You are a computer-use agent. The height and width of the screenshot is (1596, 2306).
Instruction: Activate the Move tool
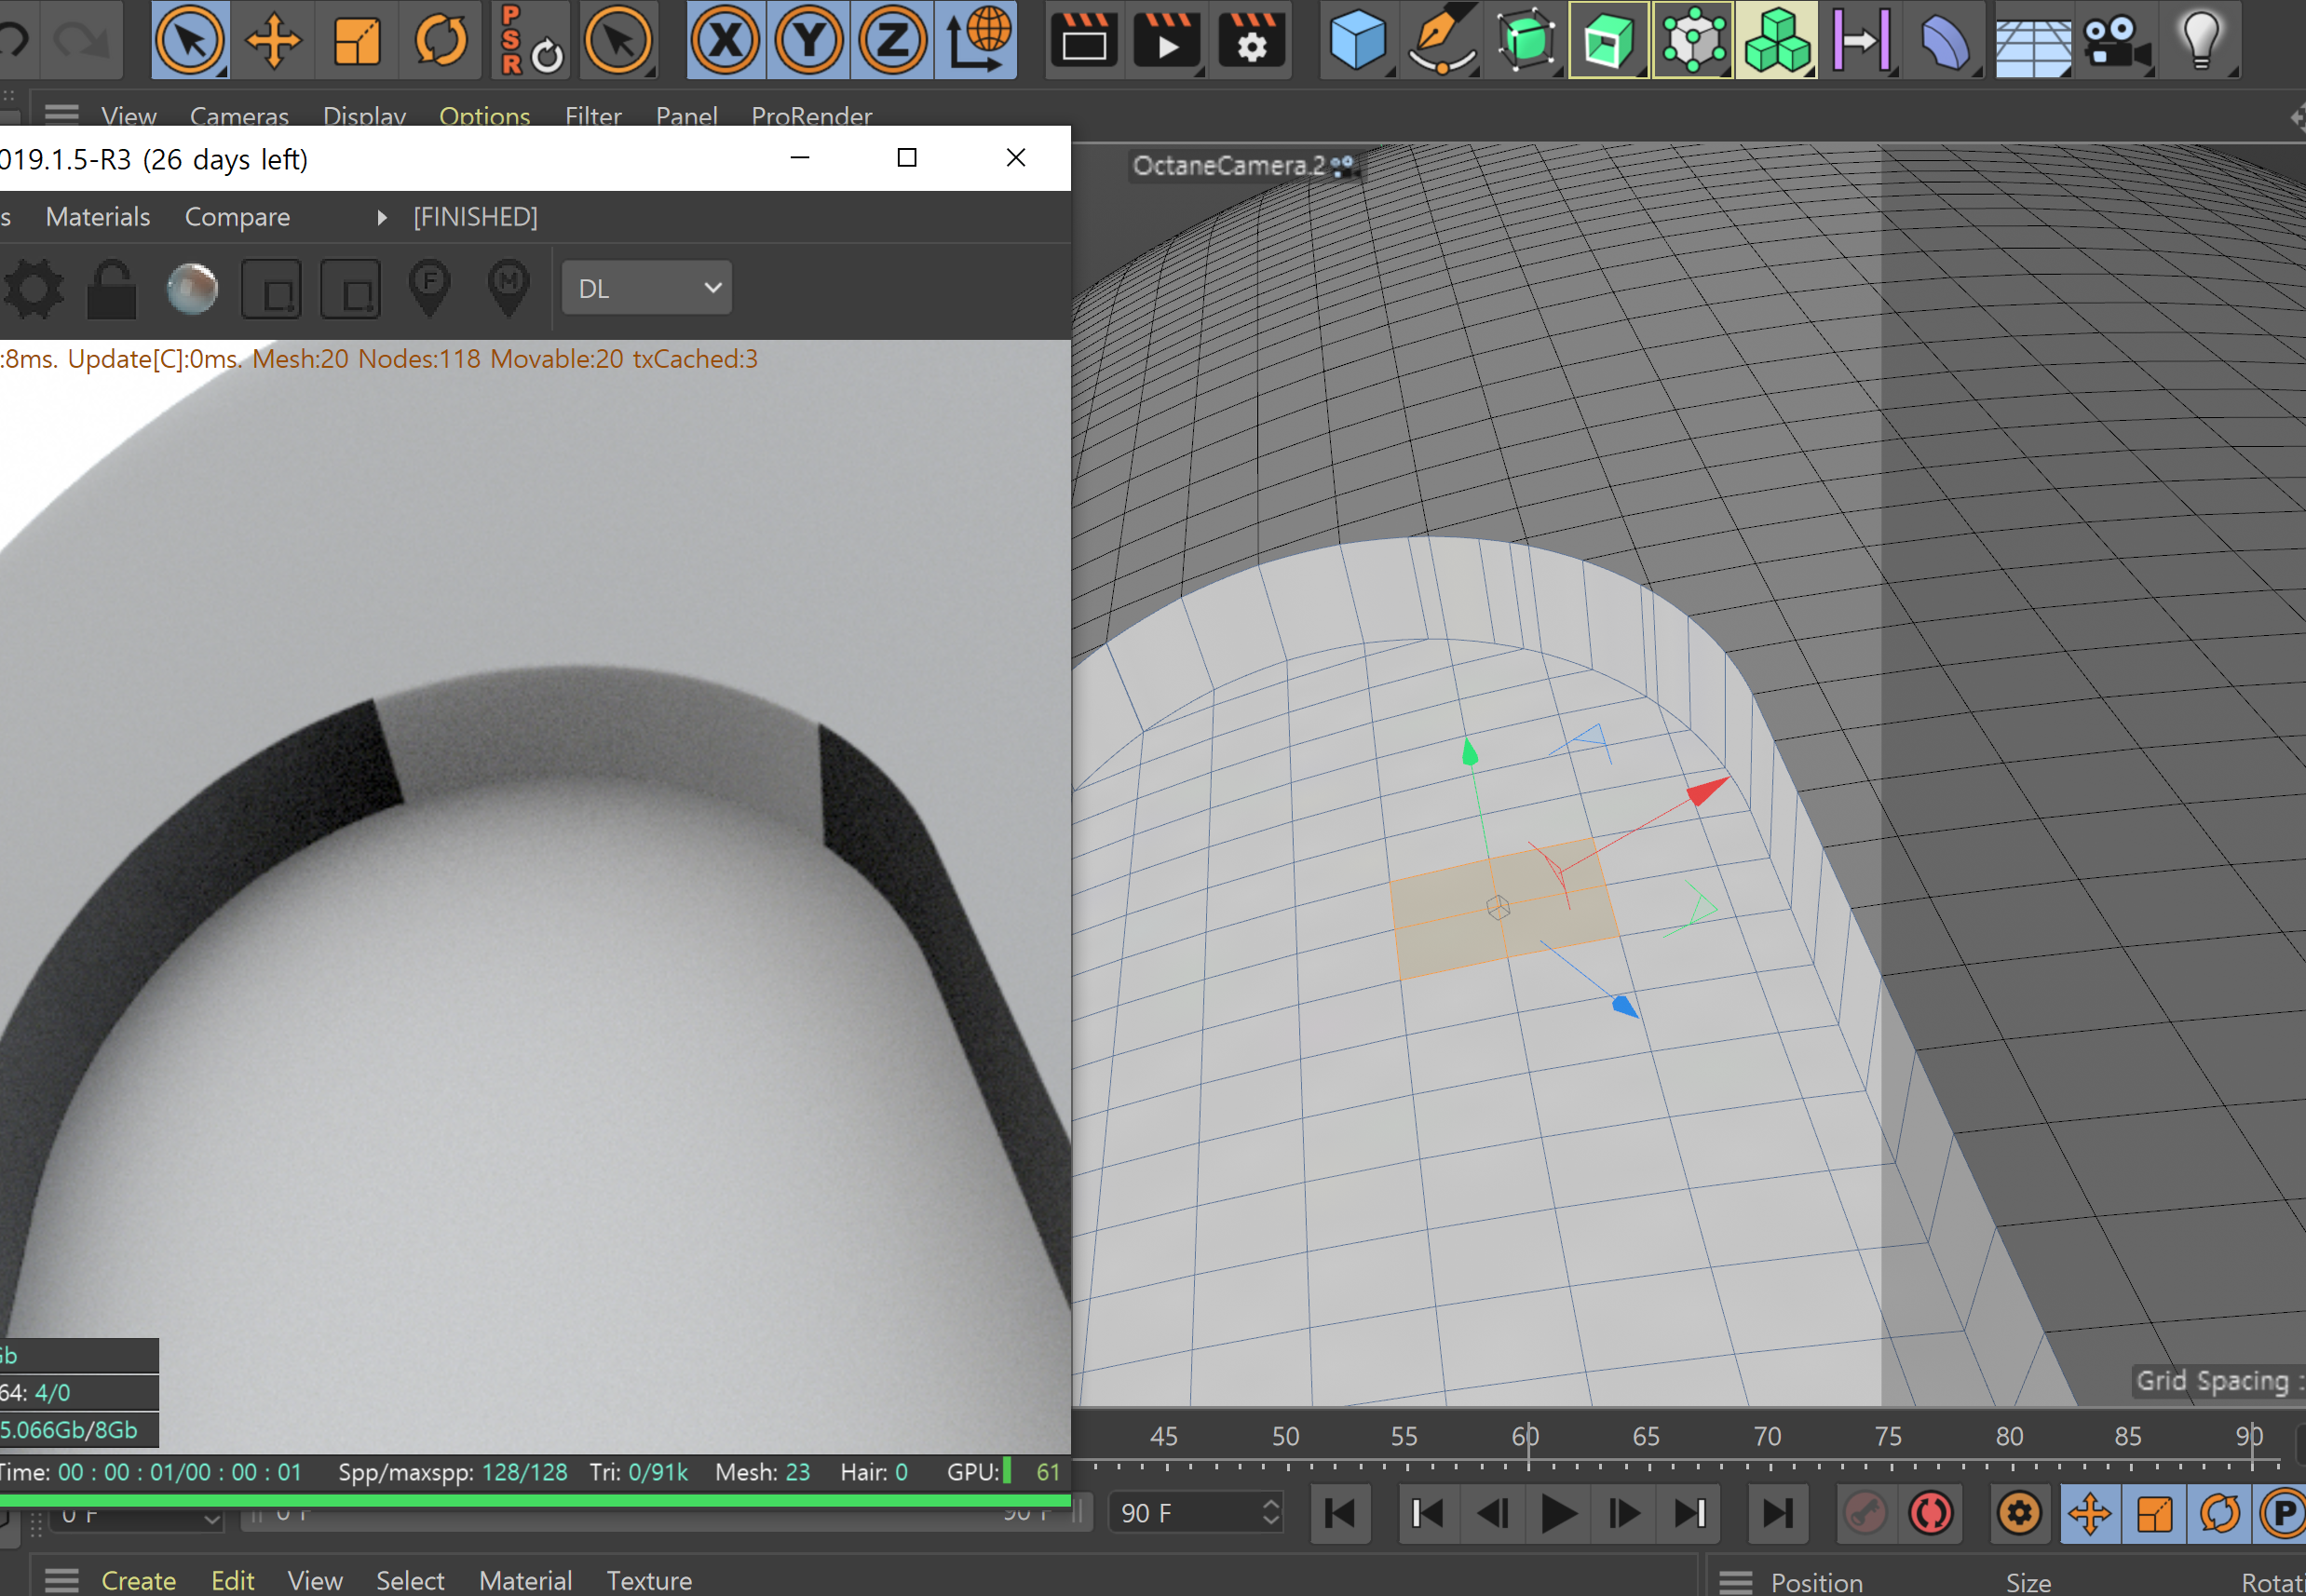273,40
